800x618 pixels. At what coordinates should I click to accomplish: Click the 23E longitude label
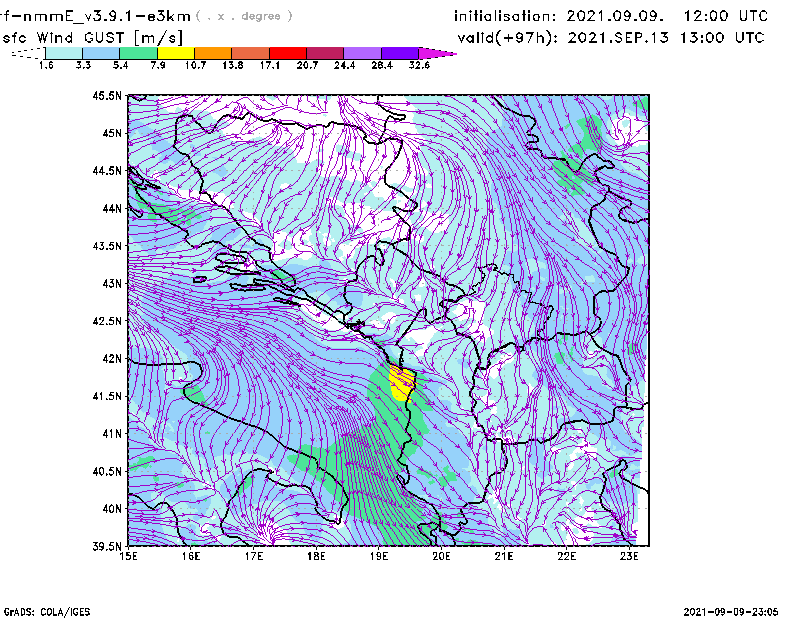coord(629,556)
